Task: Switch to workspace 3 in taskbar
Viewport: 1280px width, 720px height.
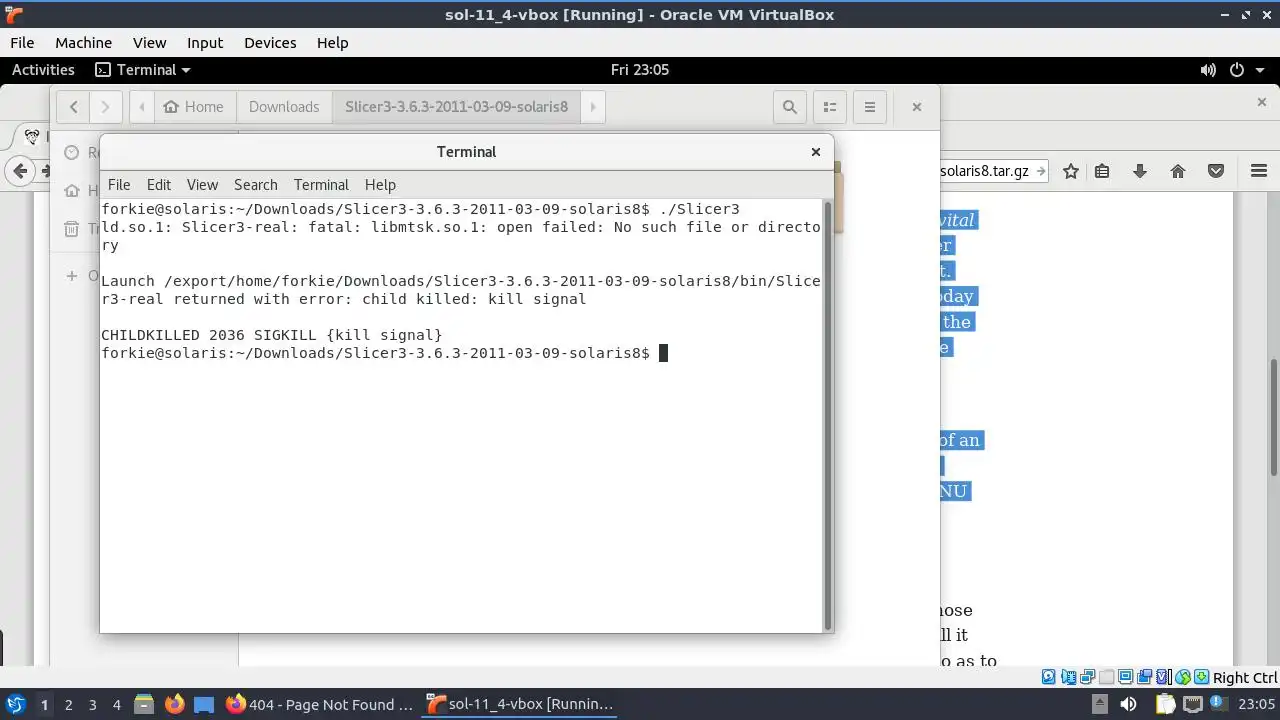Action: (92, 705)
